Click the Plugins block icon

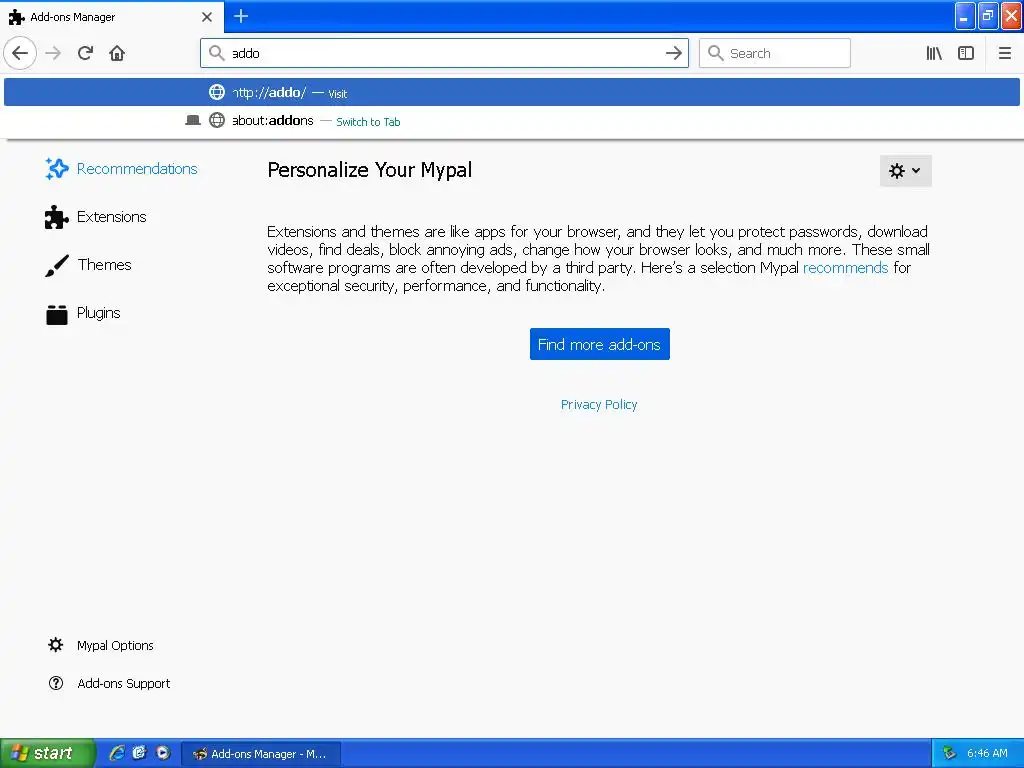(x=57, y=314)
